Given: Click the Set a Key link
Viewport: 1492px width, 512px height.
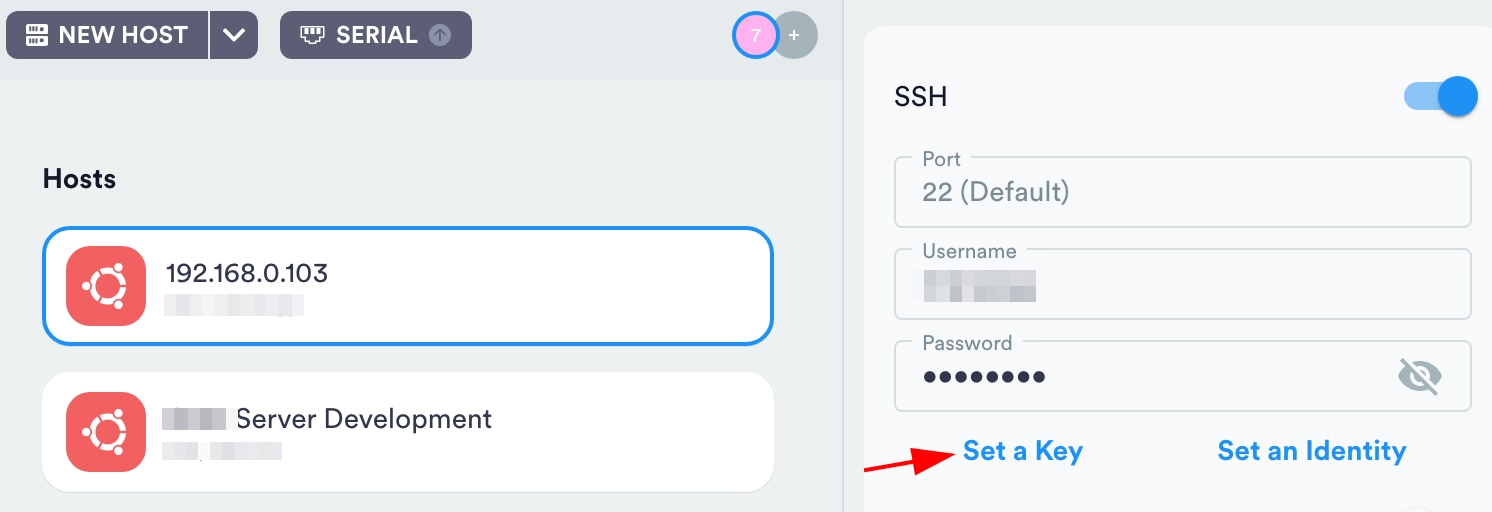Looking at the screenshot, I should tap(1022, 451).
